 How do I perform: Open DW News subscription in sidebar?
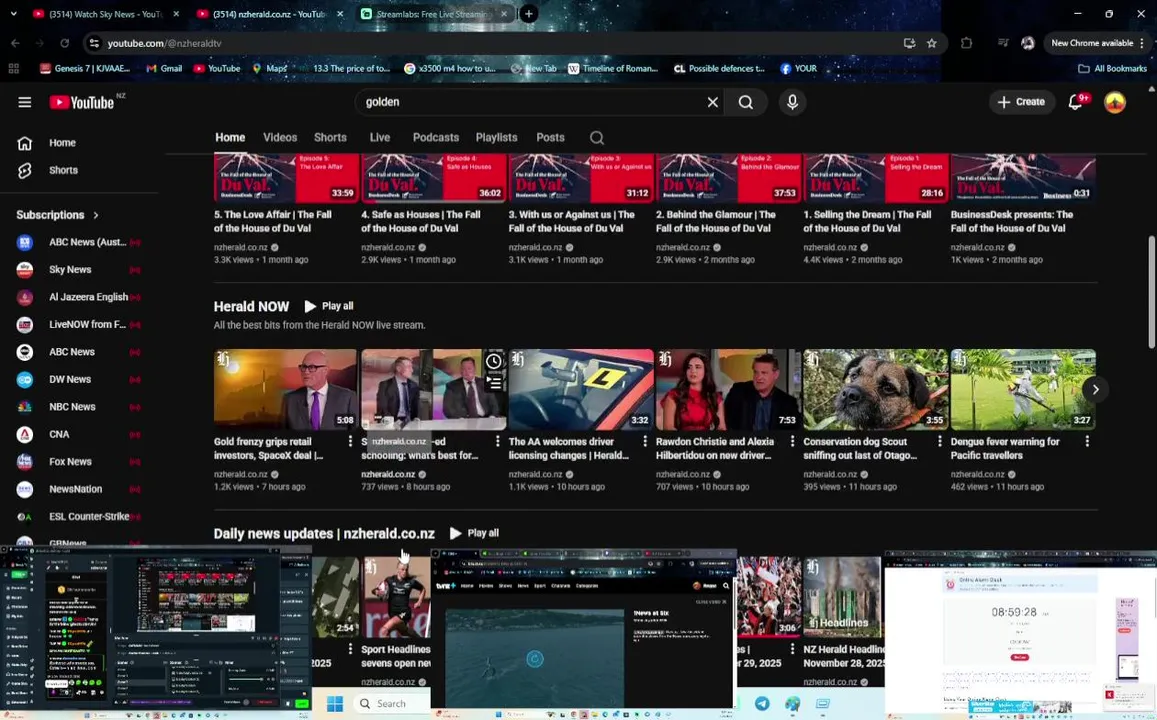click(78, 380)
